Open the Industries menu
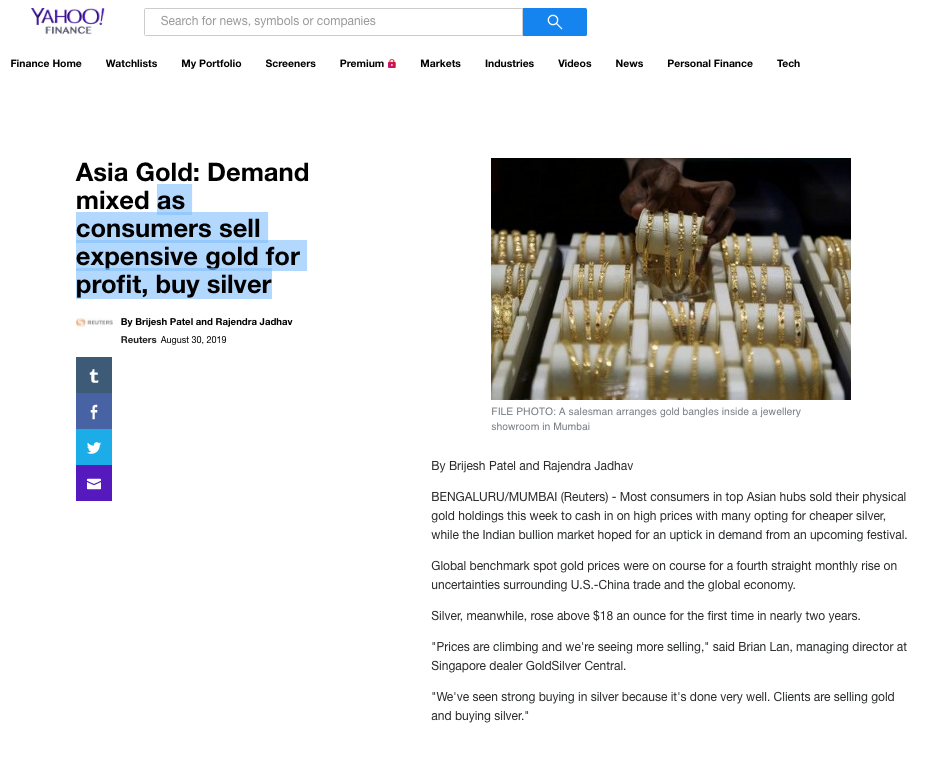The height and width of the screenshot is (758, 944). tap(509, 63)
